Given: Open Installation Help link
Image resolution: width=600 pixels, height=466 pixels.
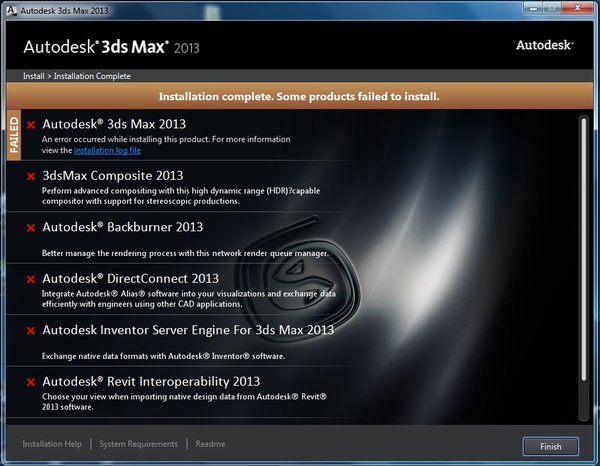Looking at the screenshot, I should tap(52, 444).
